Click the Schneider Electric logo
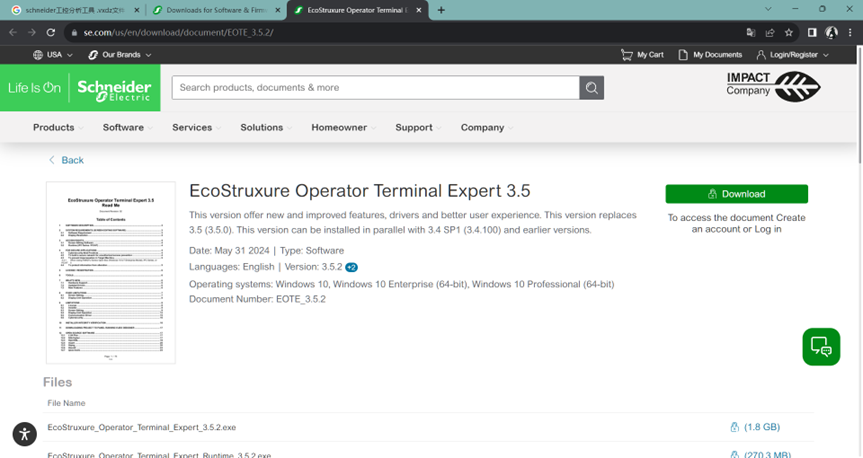 pyautogui.click(x=114, y=90)
